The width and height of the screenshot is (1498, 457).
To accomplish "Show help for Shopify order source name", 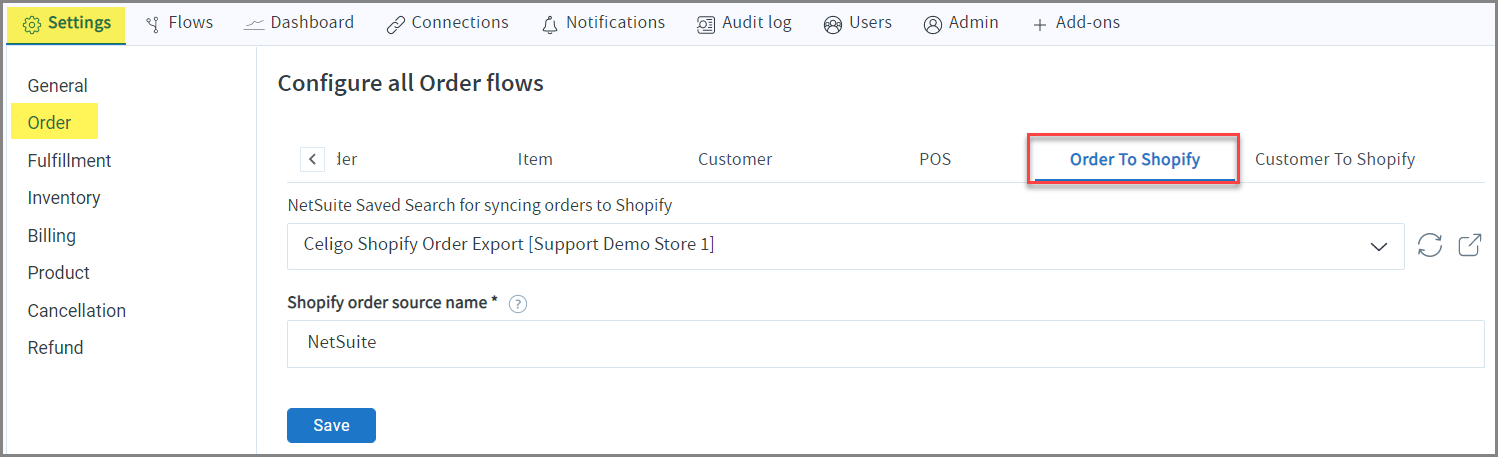I will click(x=518, y=304).
